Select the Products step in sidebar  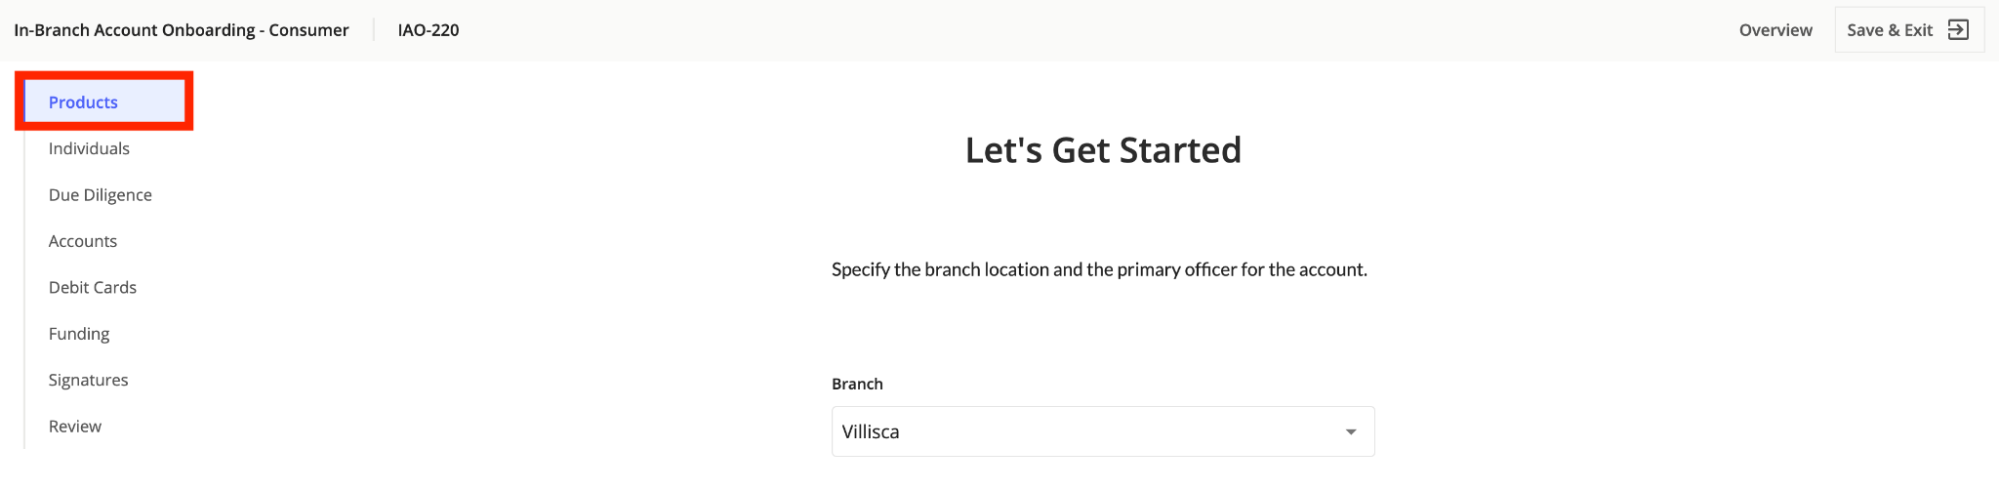click(104, 102)
